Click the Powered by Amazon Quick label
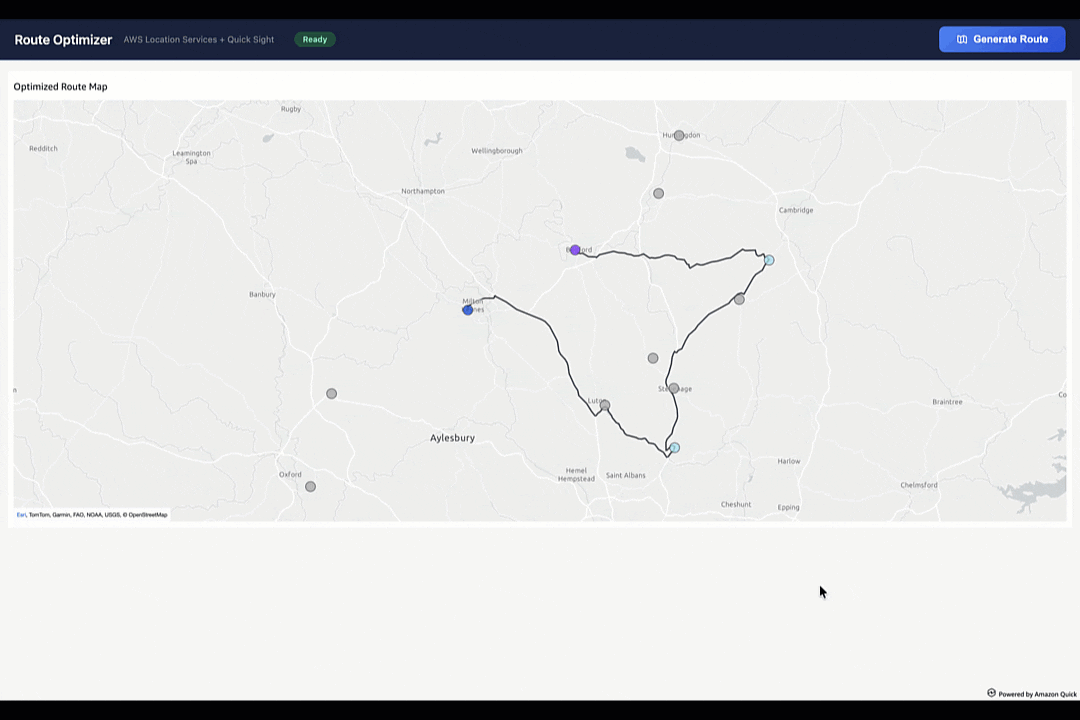 1037,694
